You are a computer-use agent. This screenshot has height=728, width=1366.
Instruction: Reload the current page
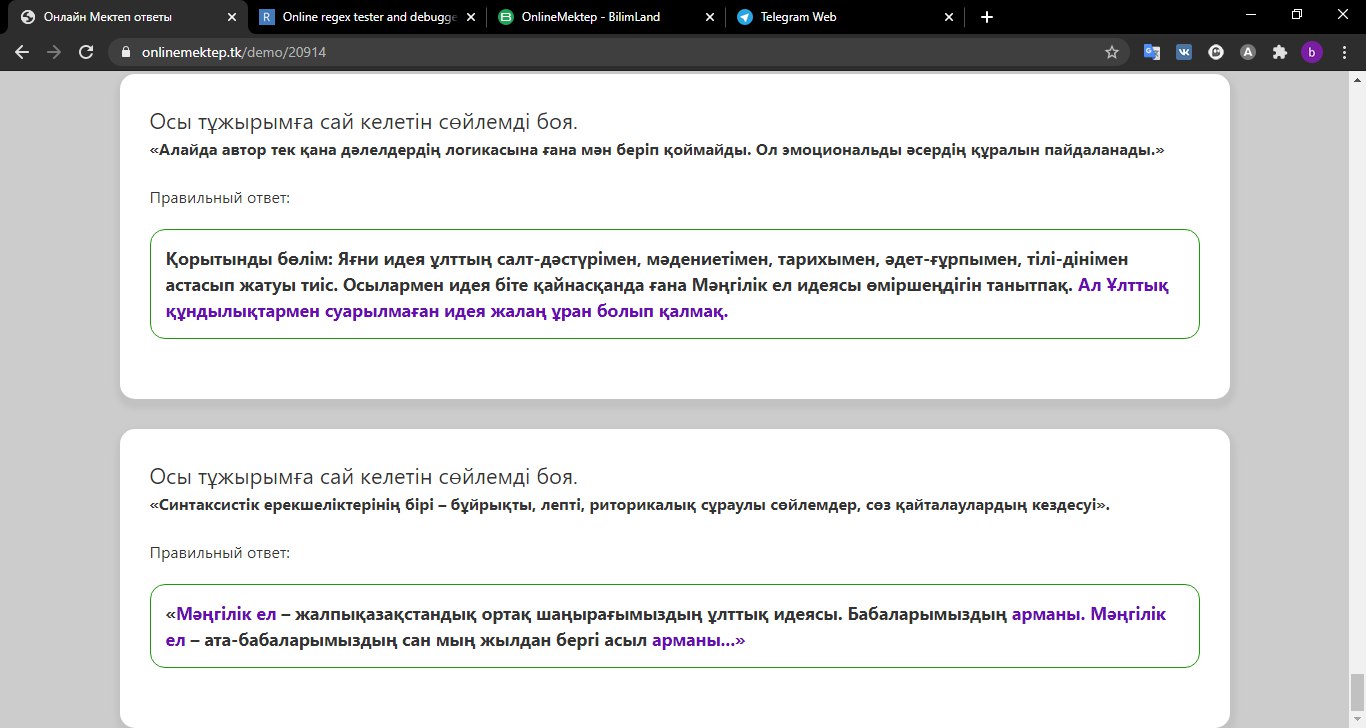[x=86, y=52]
